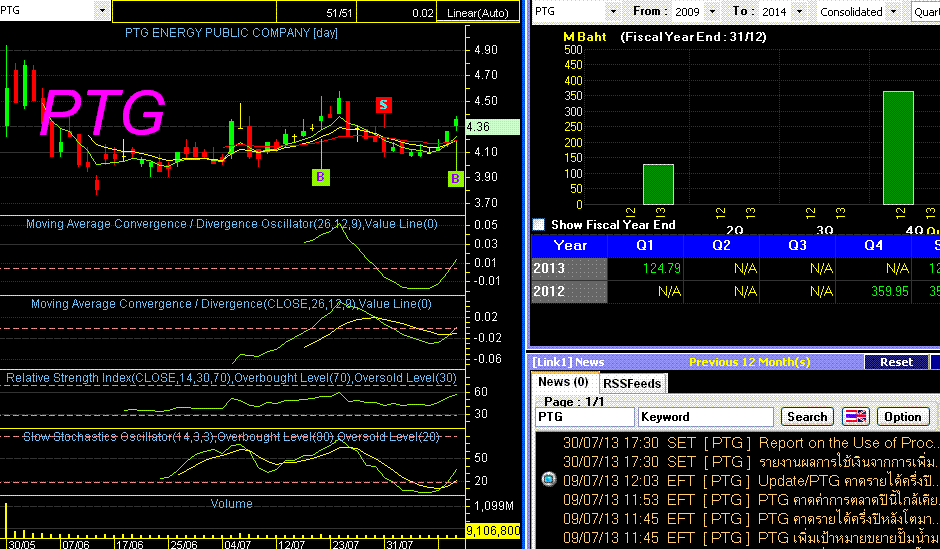Click the Search button in News
The height and width of the screenshot is (549, 940).
[x=807, y=417]
